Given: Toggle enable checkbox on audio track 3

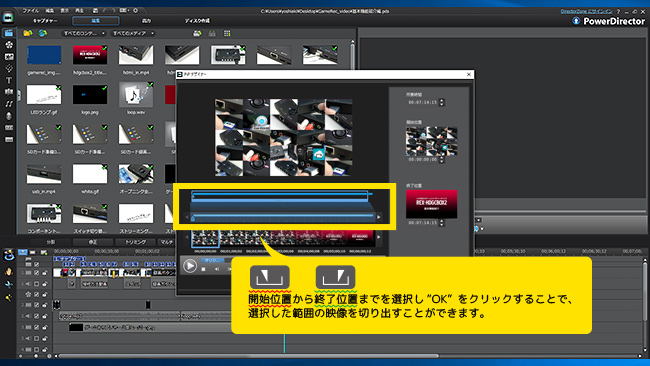Looking at the screenshot, I should tap(36, 338).
